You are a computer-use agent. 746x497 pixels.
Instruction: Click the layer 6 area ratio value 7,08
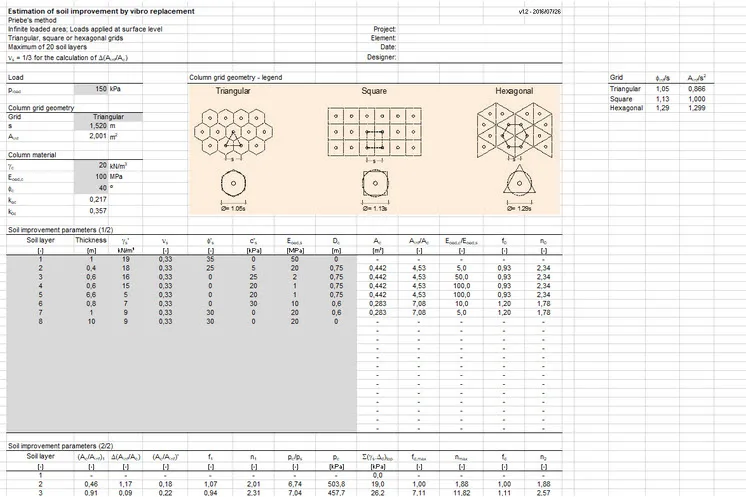pyautogui.click(x=419, y=303)
